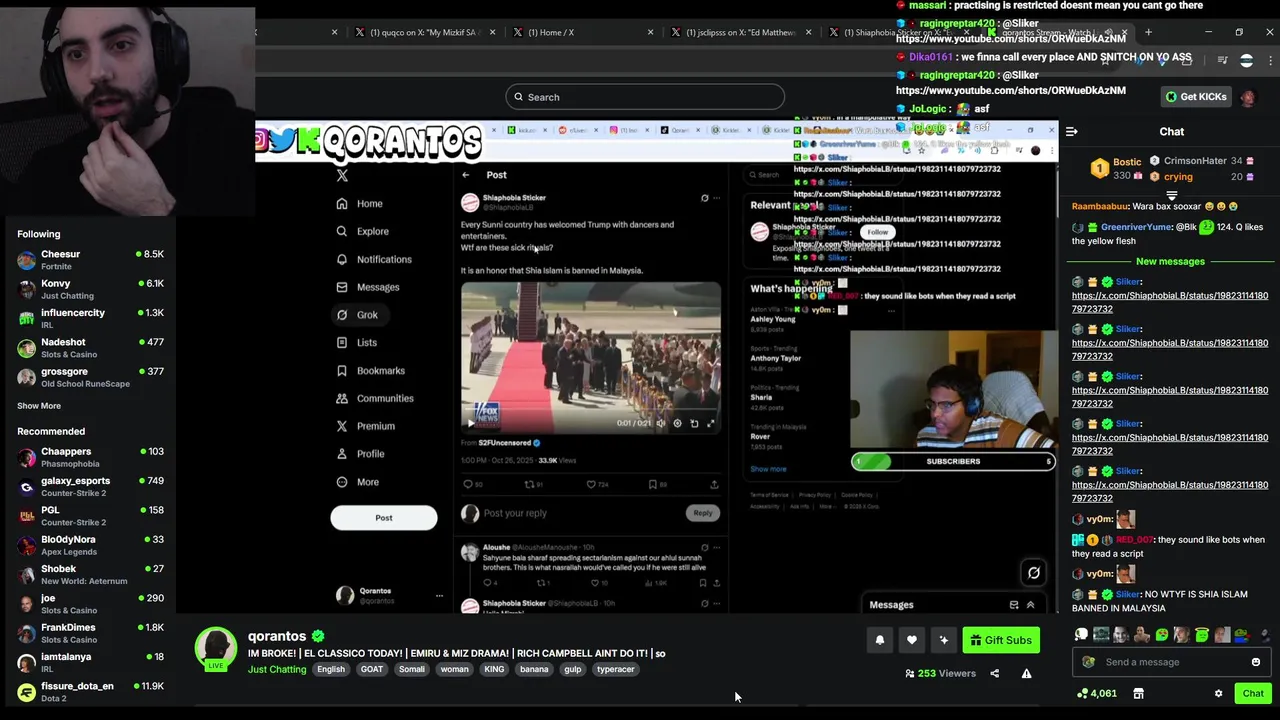Click Bookmarks in streamed X sidebar
The width and height of the screenshot is (1280, 720).
(371, 371)
